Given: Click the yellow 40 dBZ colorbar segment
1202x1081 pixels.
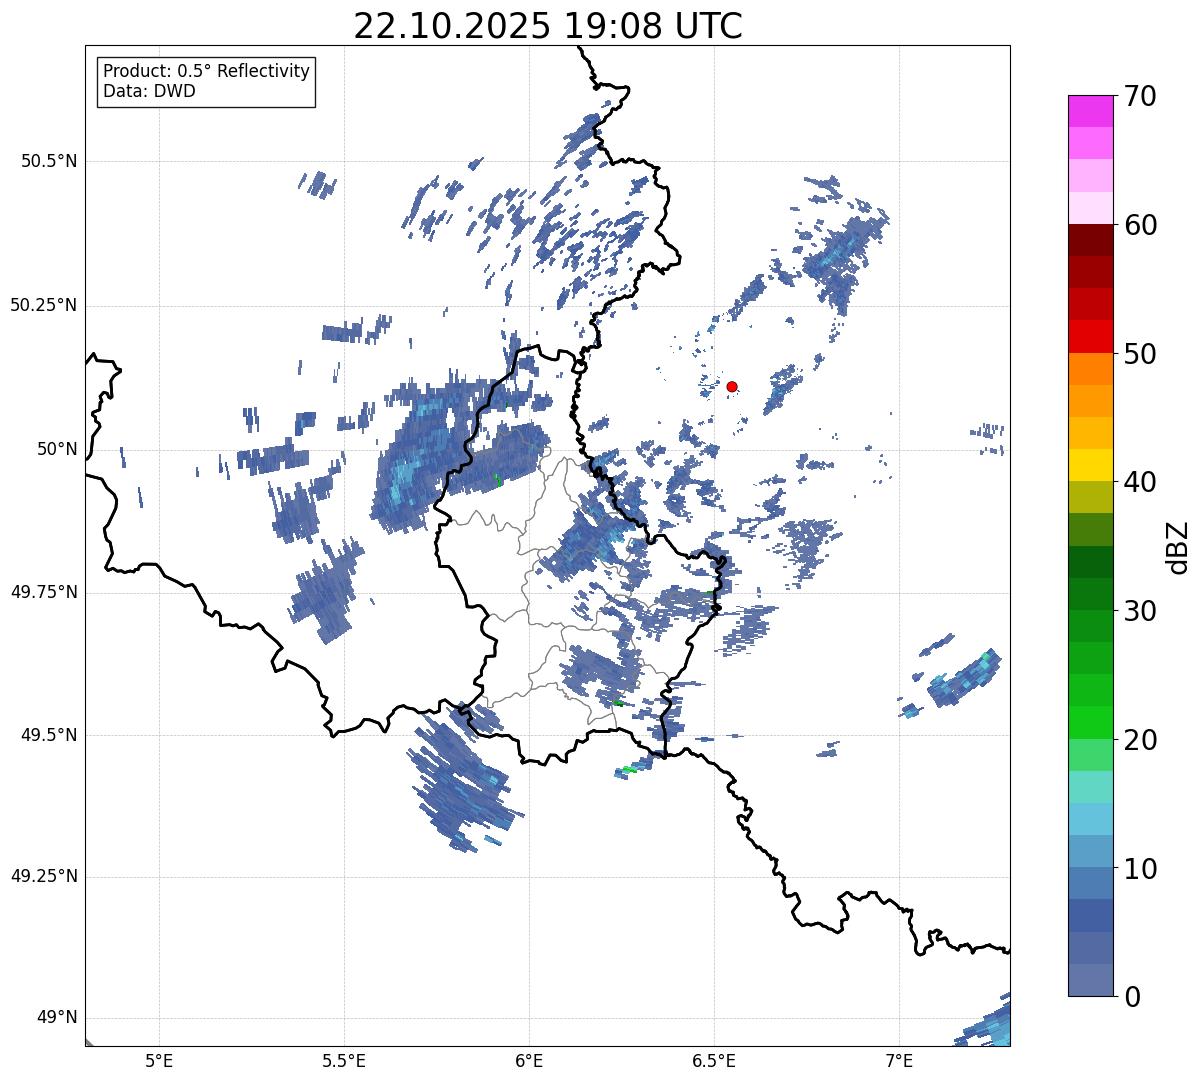Looking at the screenshot, I should (1090, 465).
